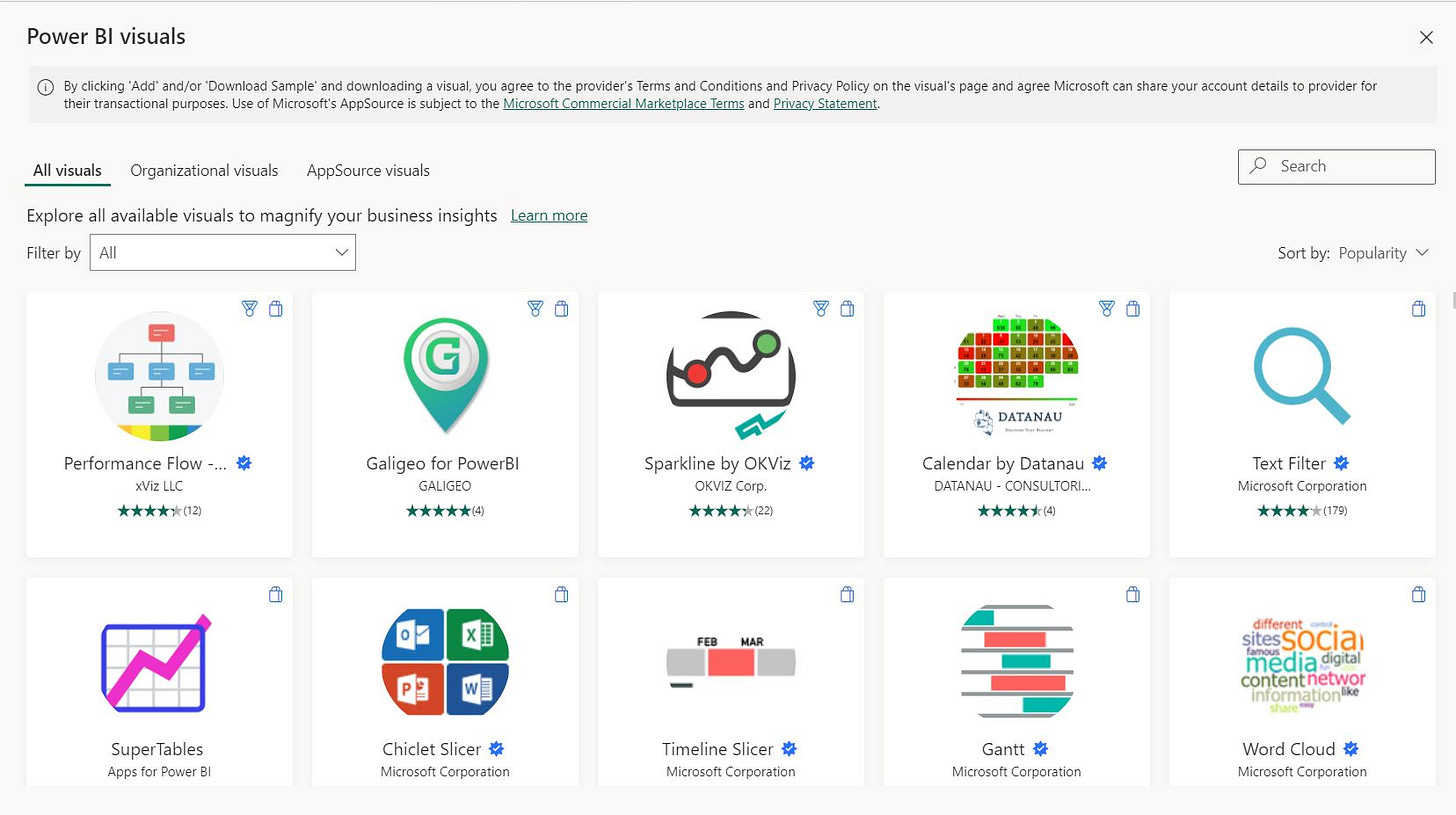Click the shopping bag icon on SuperTables card
The image size is (1456, 815).
click(276, 595)
